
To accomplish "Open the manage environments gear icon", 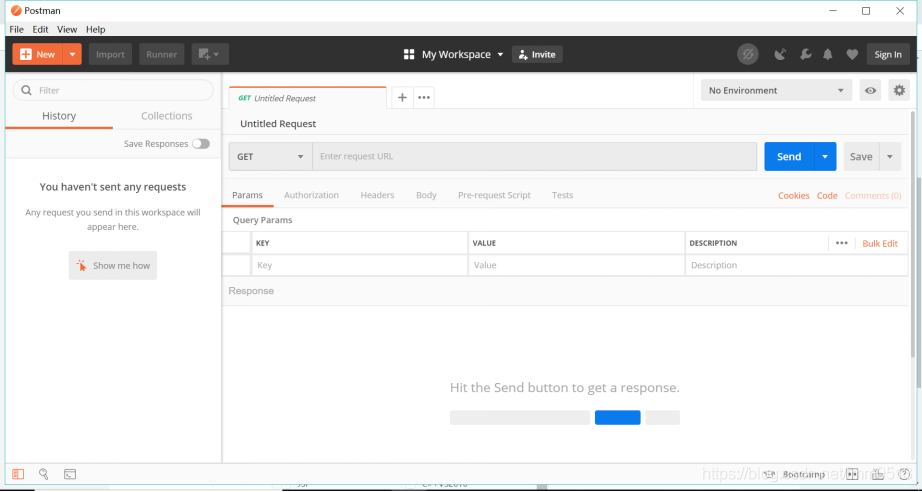I will click(899, 90).
